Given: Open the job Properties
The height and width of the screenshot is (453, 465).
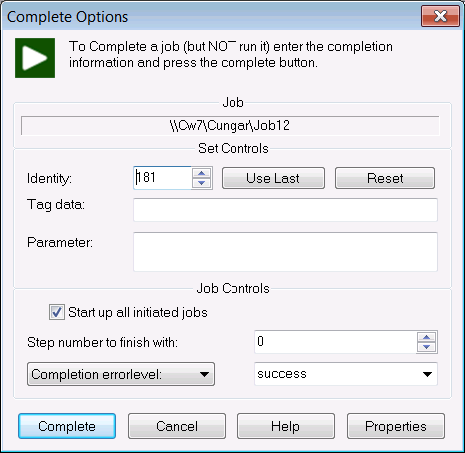Looking at the screenshot, I should [396, 426].
